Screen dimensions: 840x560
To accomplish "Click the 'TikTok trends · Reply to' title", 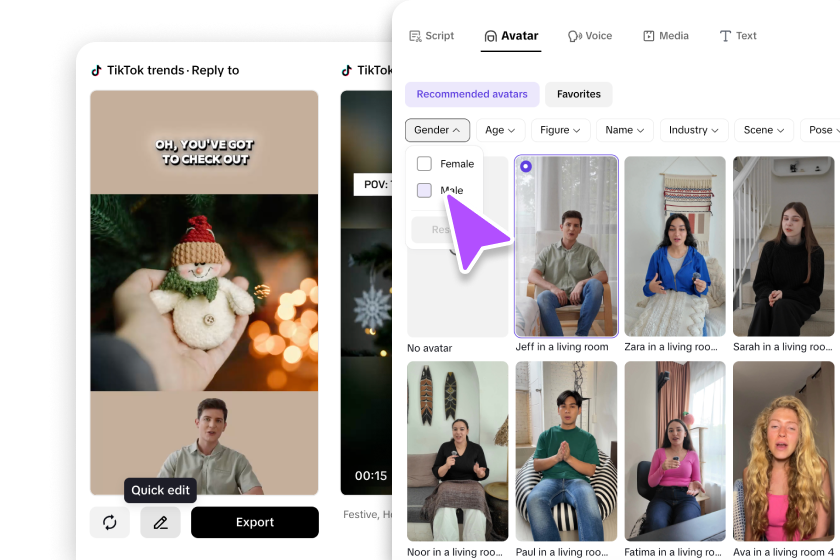I will (173, 70).
